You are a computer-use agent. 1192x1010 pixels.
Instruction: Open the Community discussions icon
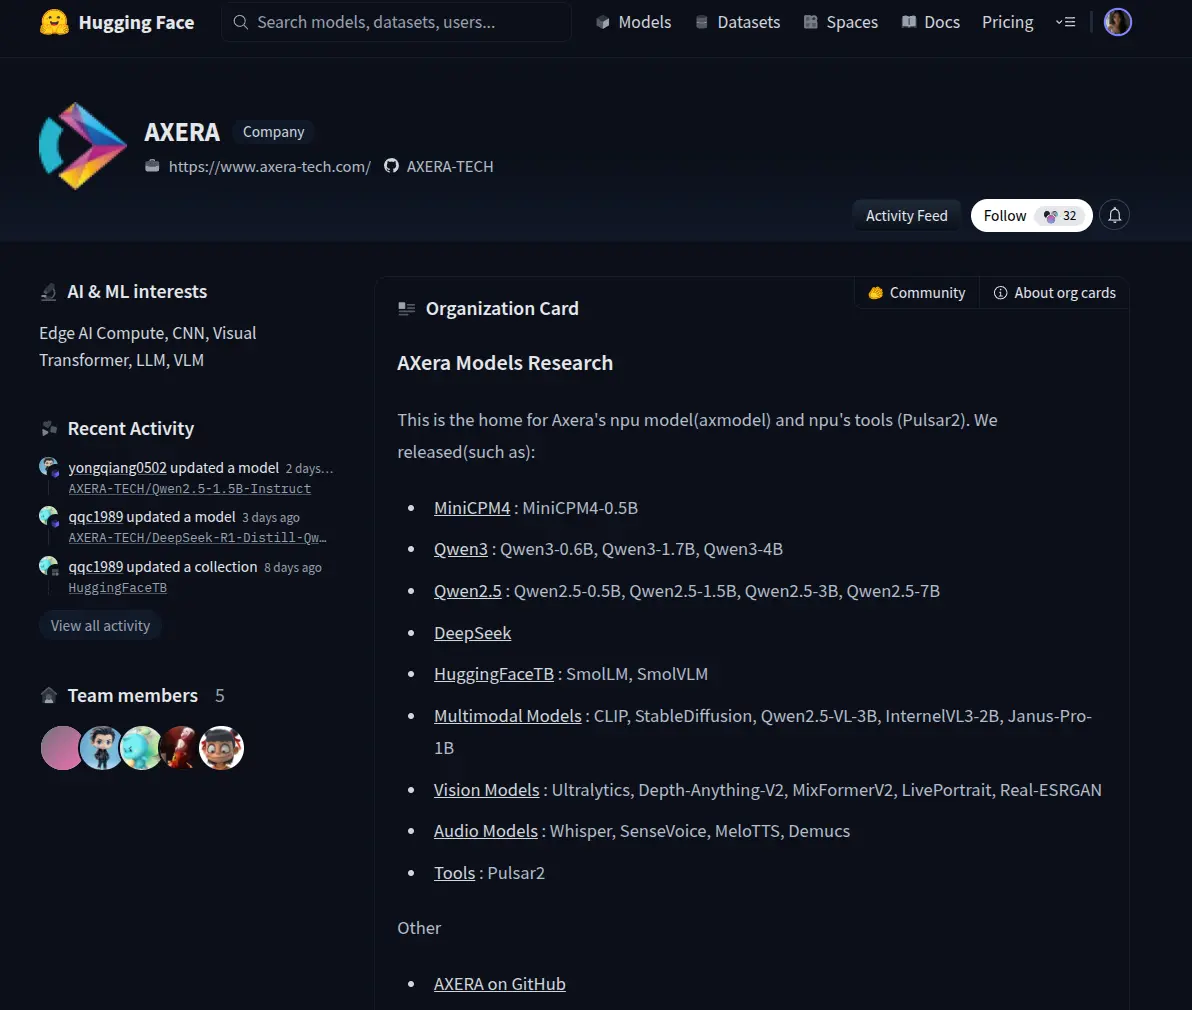(876, 293)
